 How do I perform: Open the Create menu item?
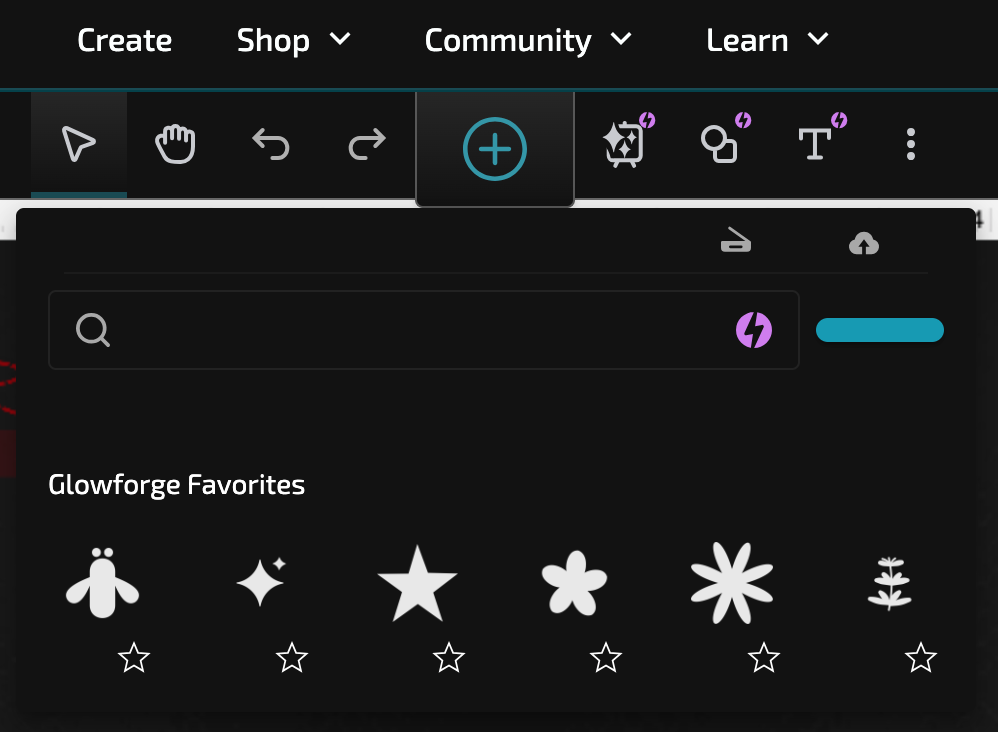coord(125,40)
